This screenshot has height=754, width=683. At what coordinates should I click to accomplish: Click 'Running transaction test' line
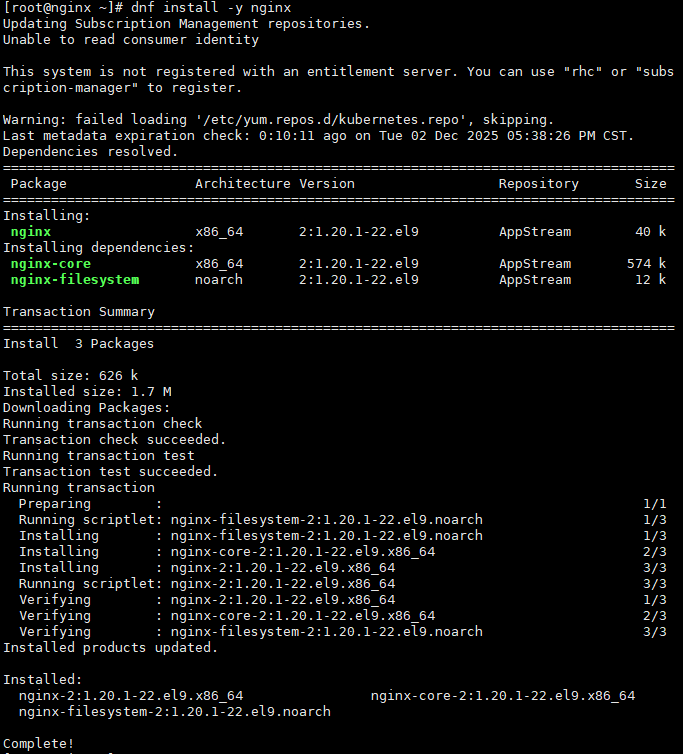pyautogui.click(x=99, y=455)
